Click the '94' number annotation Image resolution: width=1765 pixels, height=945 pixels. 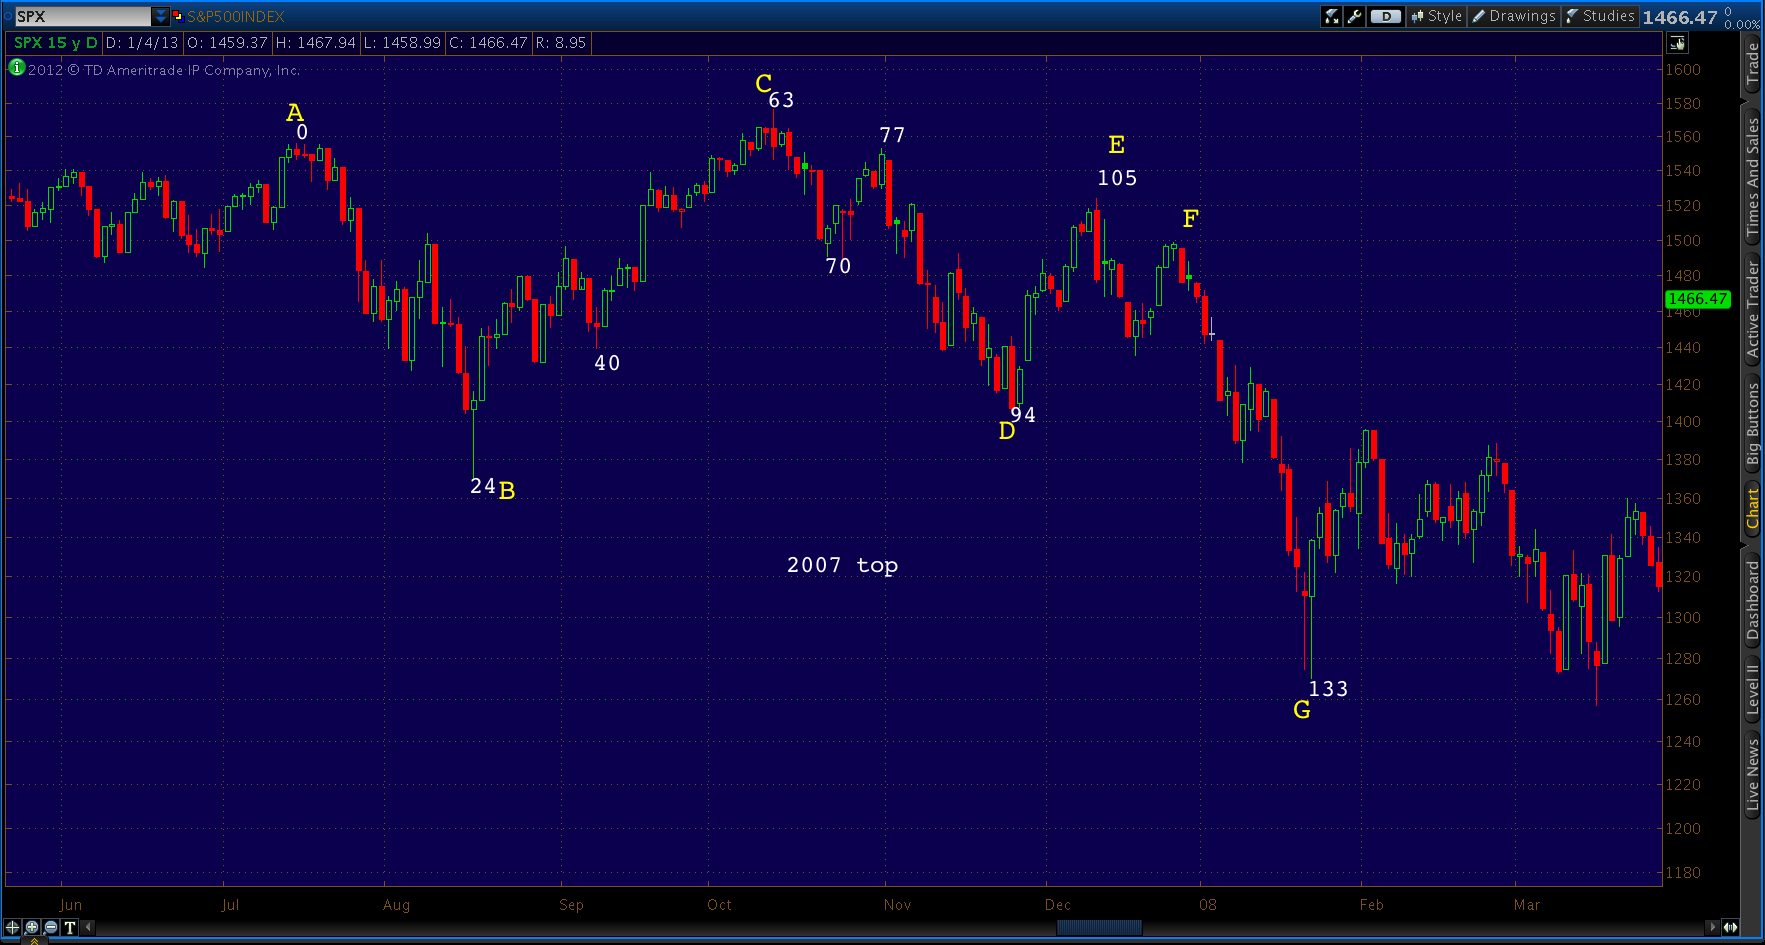pos(1023,415)
